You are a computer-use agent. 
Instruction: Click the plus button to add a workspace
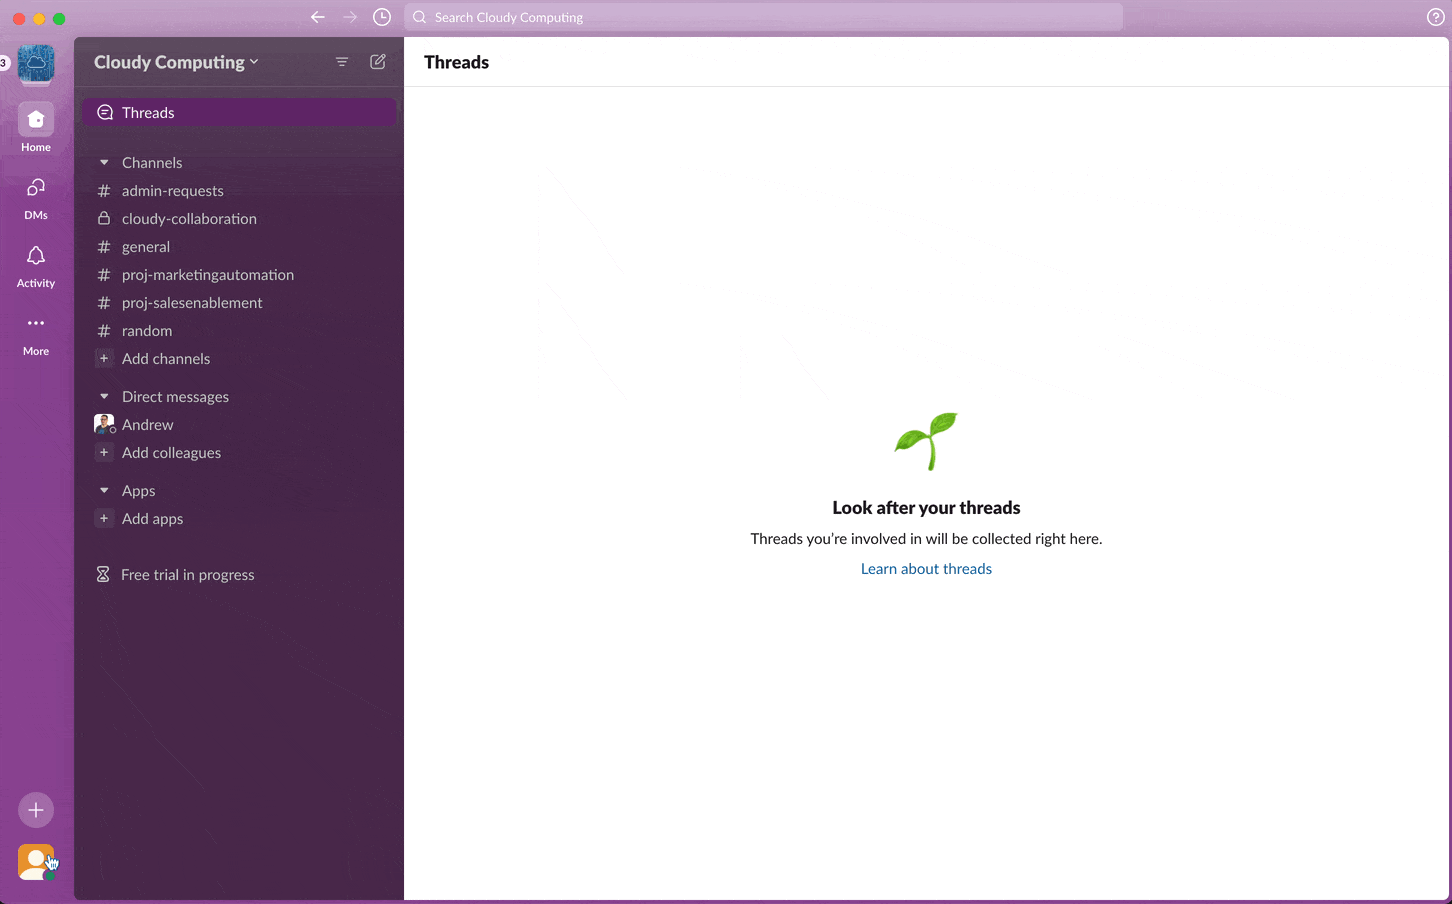[35, 810]
